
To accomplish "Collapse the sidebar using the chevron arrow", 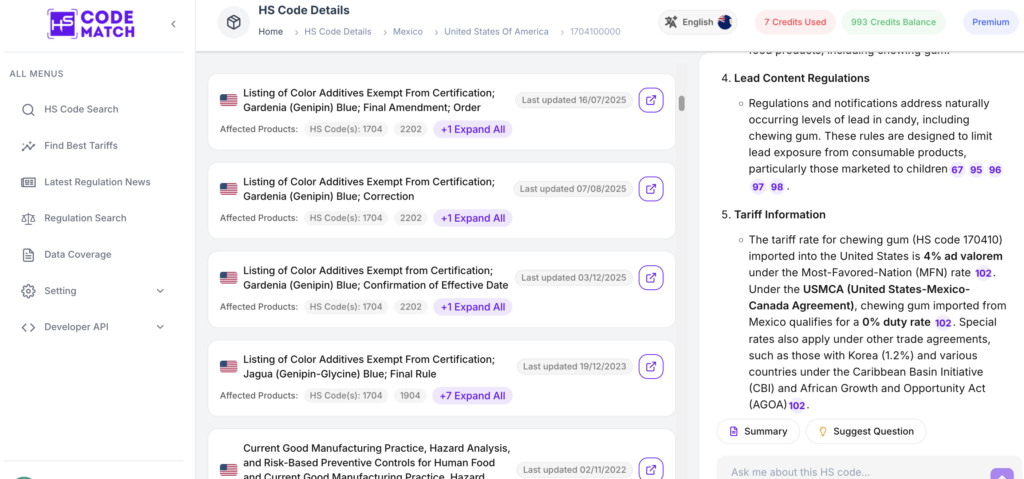I will tap(173, 24).
